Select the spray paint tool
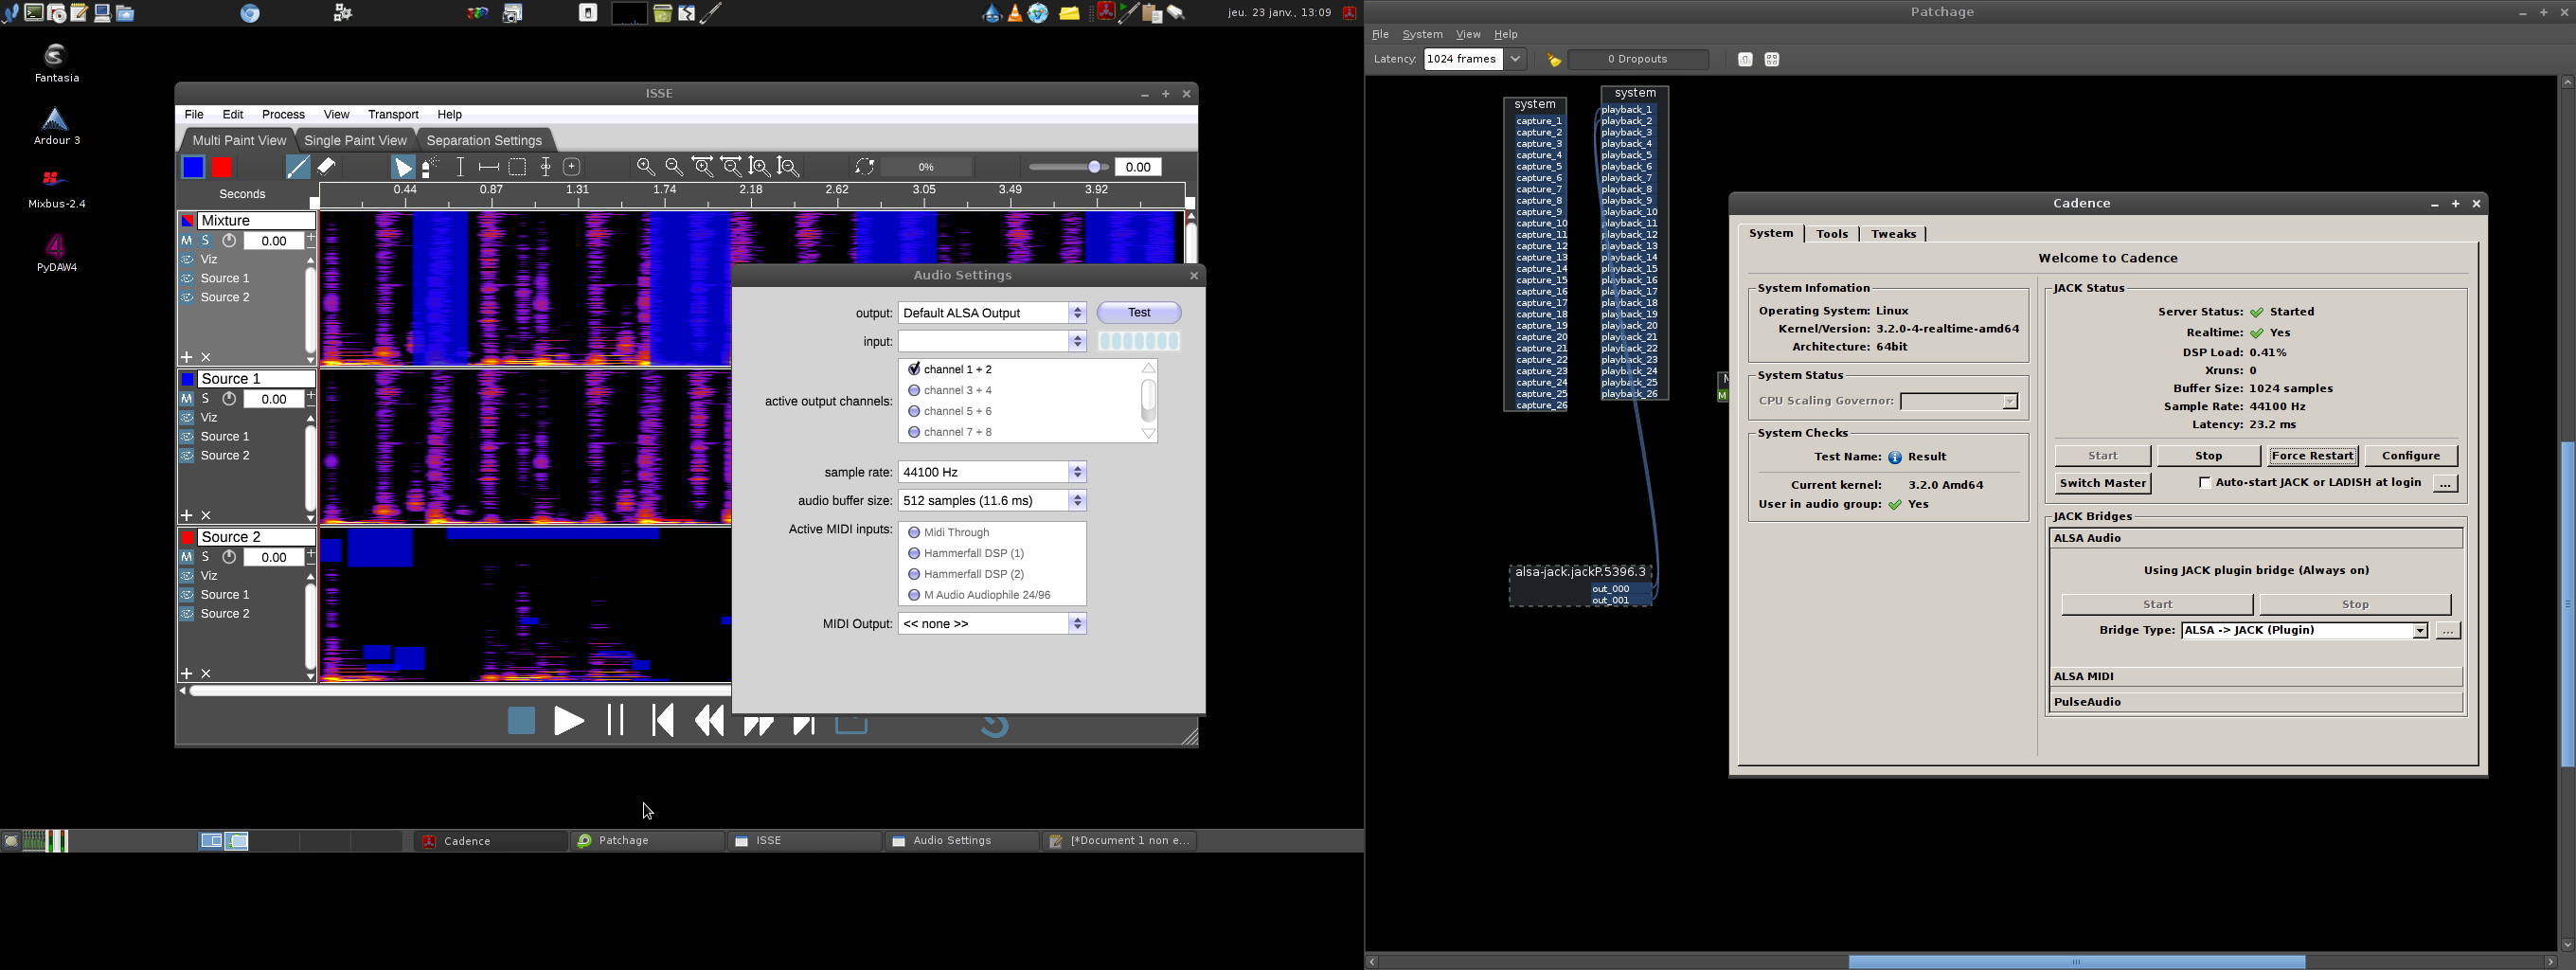This screenshot has width=2576, height=970. (430, 167)
